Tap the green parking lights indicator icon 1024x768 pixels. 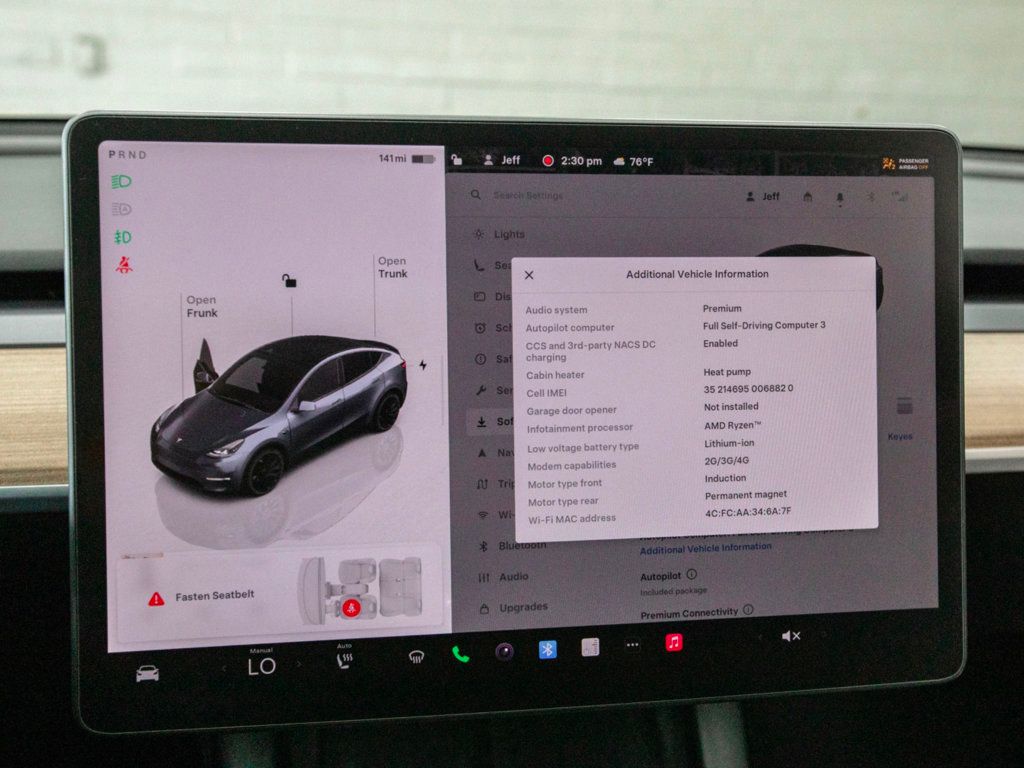[x=122, y=237]
